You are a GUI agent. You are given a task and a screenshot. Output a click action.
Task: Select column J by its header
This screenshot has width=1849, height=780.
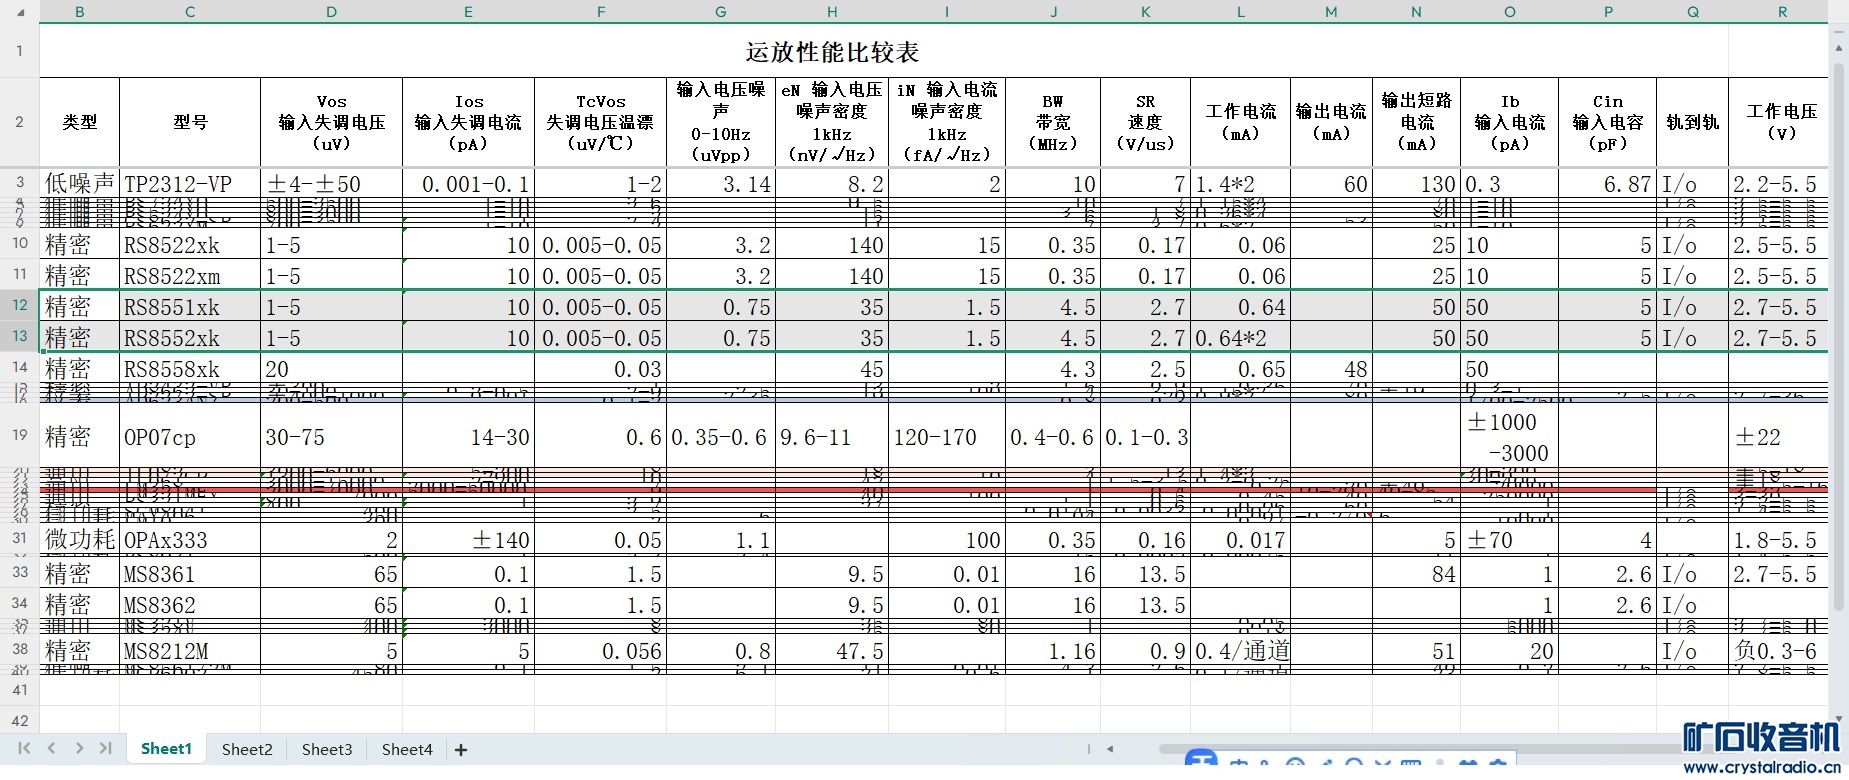pyautogui.click(x=1053, y=12)
